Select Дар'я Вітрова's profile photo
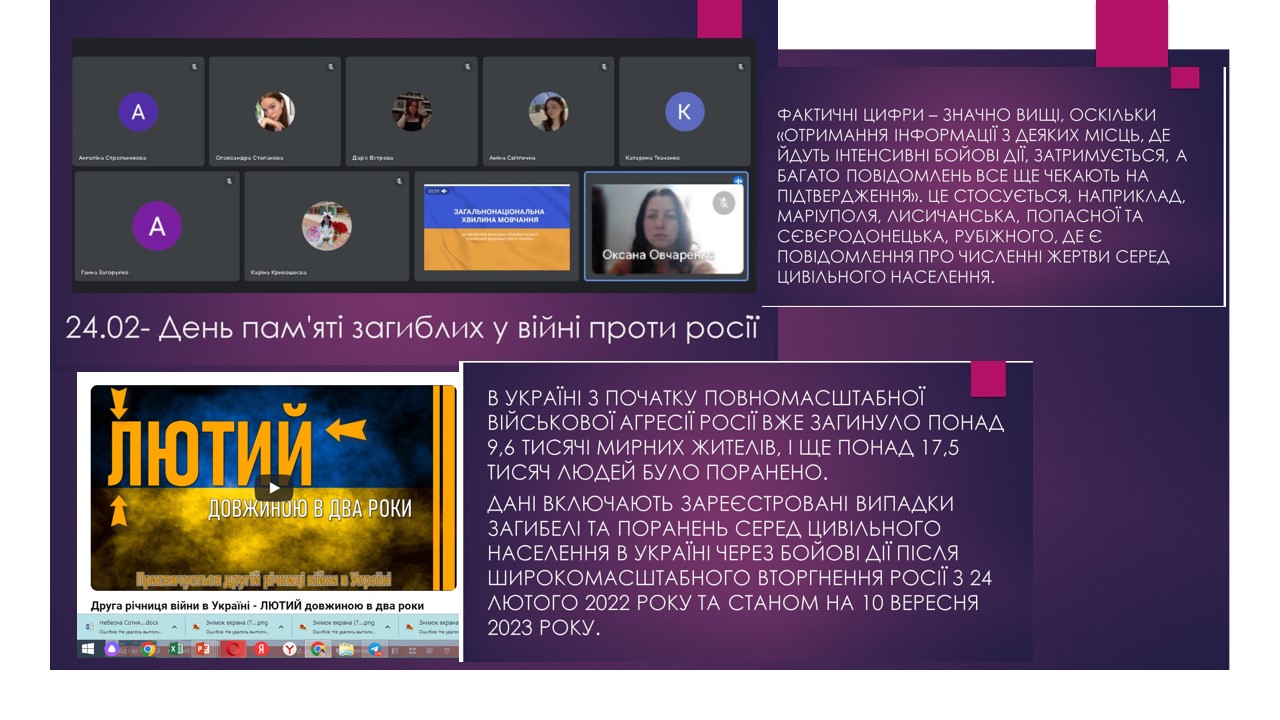 [x=411, y=112]
